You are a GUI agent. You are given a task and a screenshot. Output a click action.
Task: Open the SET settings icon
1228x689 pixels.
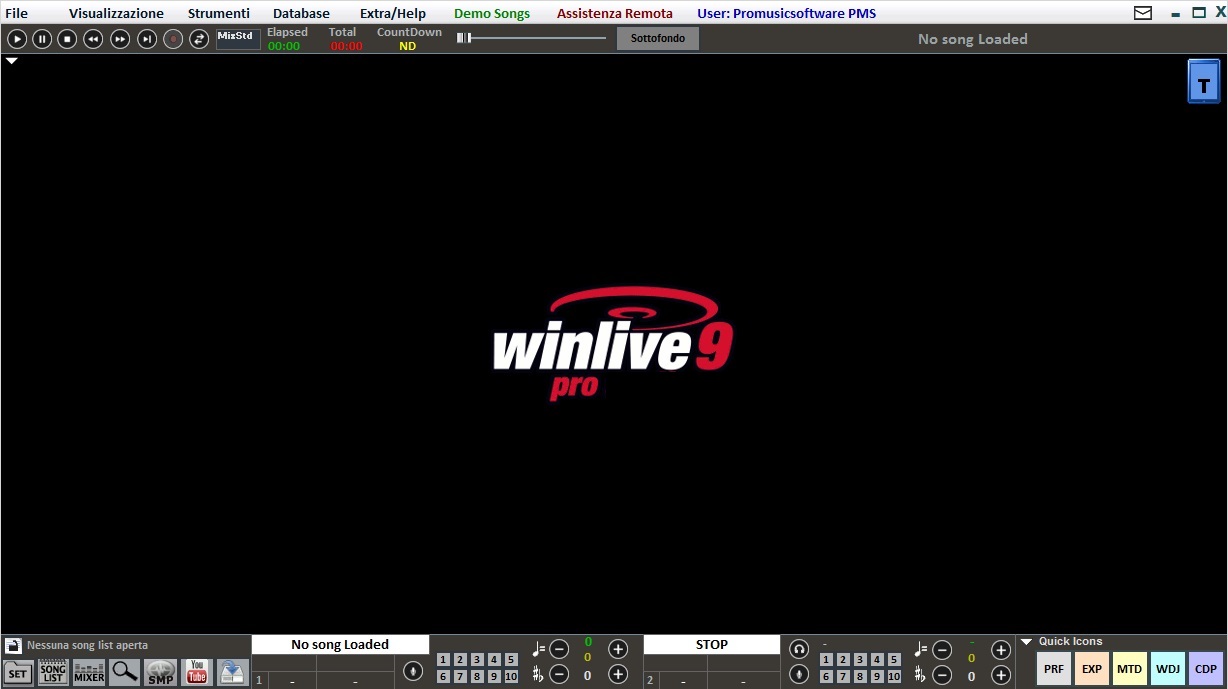pyautogui.click(x=18, y=673)
